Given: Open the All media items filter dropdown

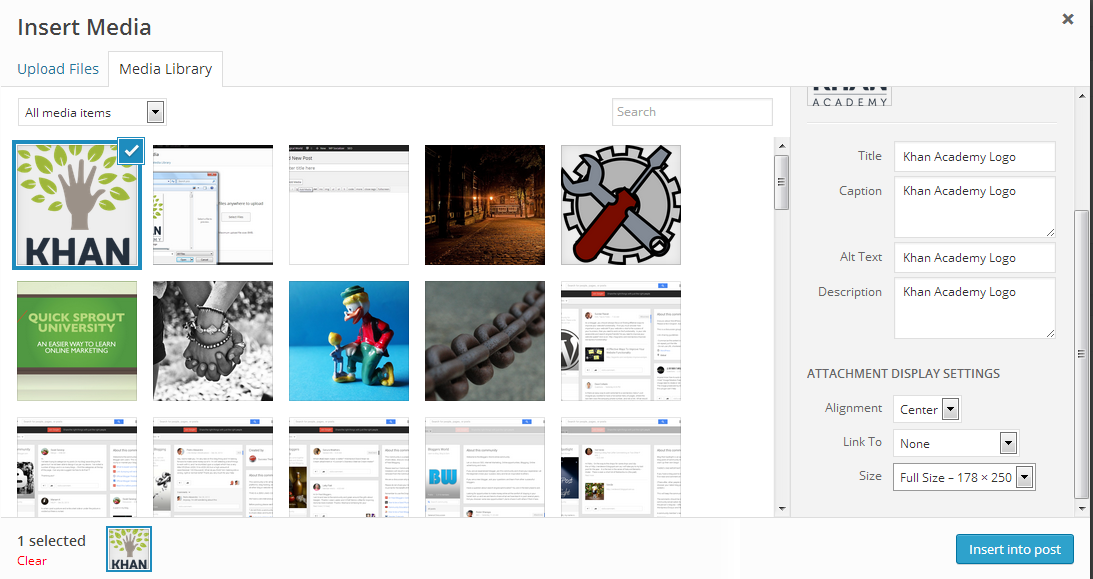Looking at the screenshot, I should 92,112.
